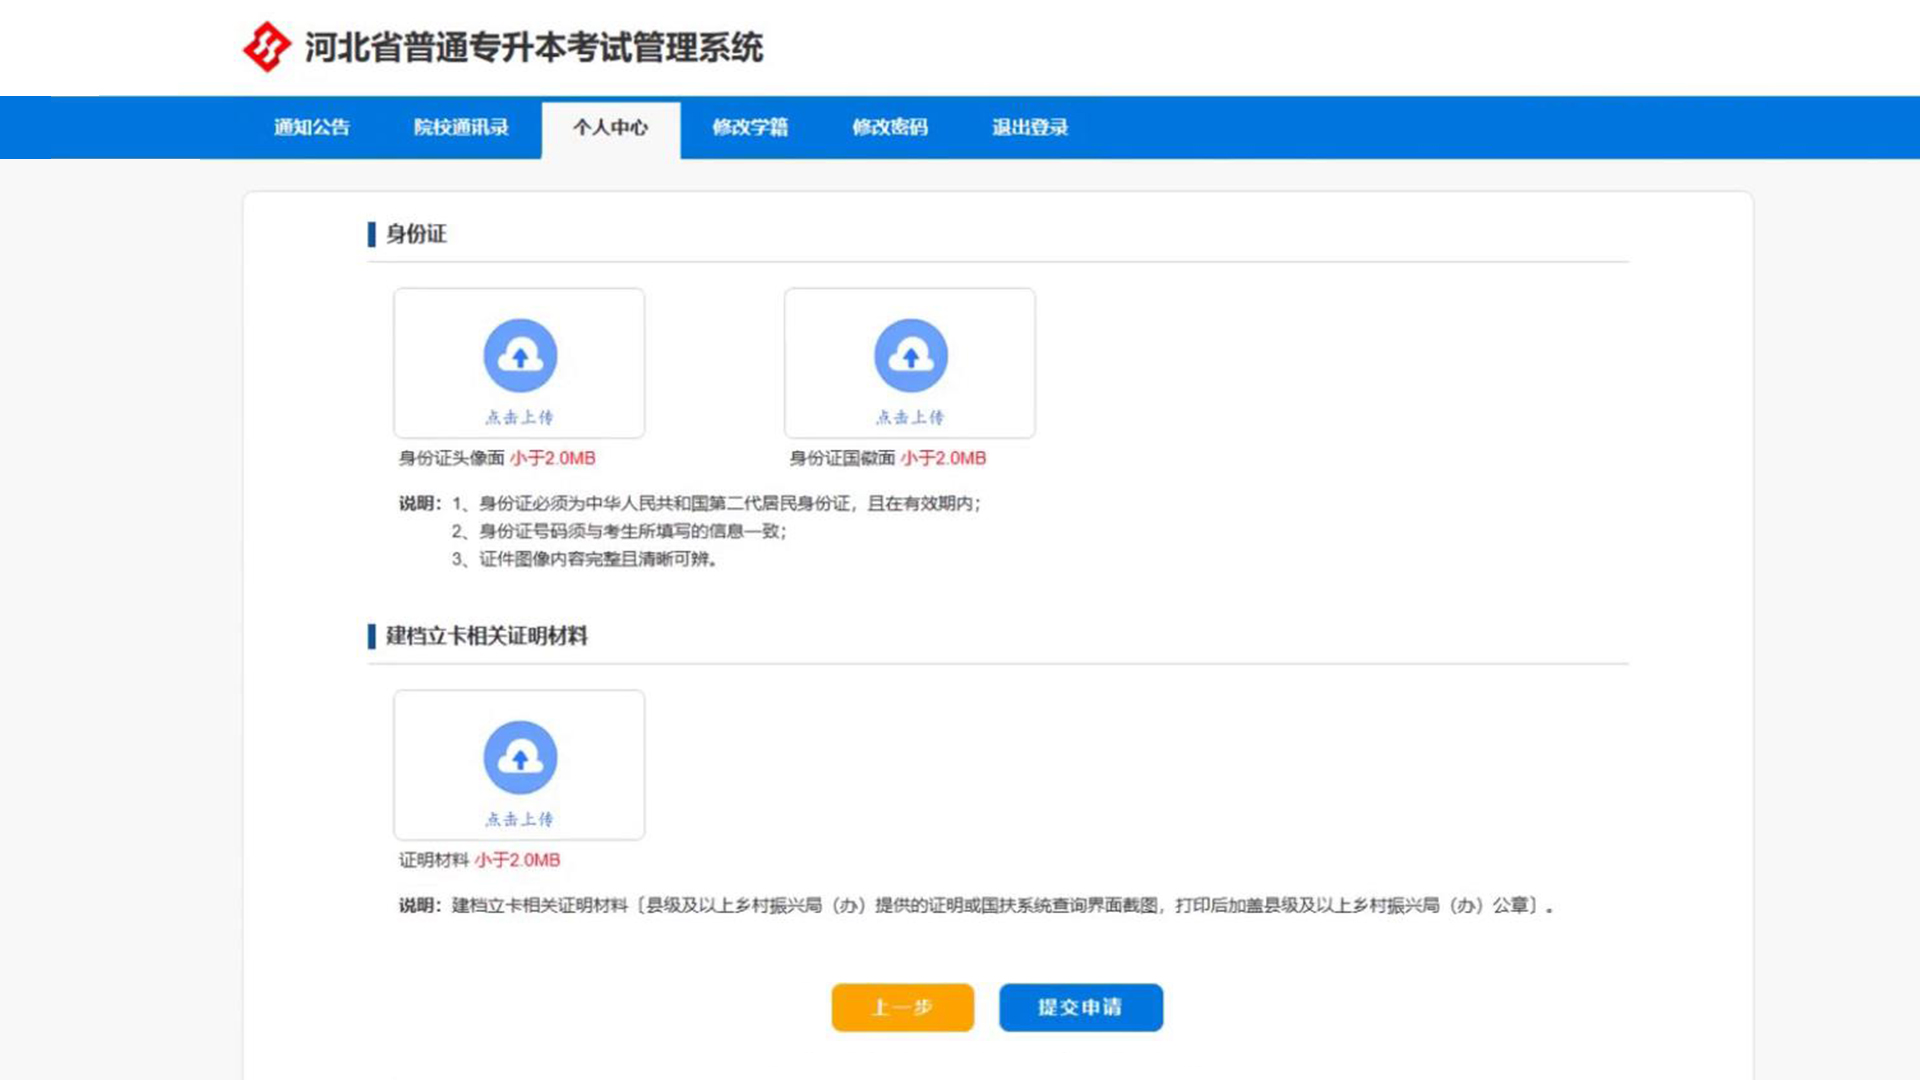Go to the 修改学籍 tab
This screenshot has height=1080, width=1920.
tap(750, 127)
